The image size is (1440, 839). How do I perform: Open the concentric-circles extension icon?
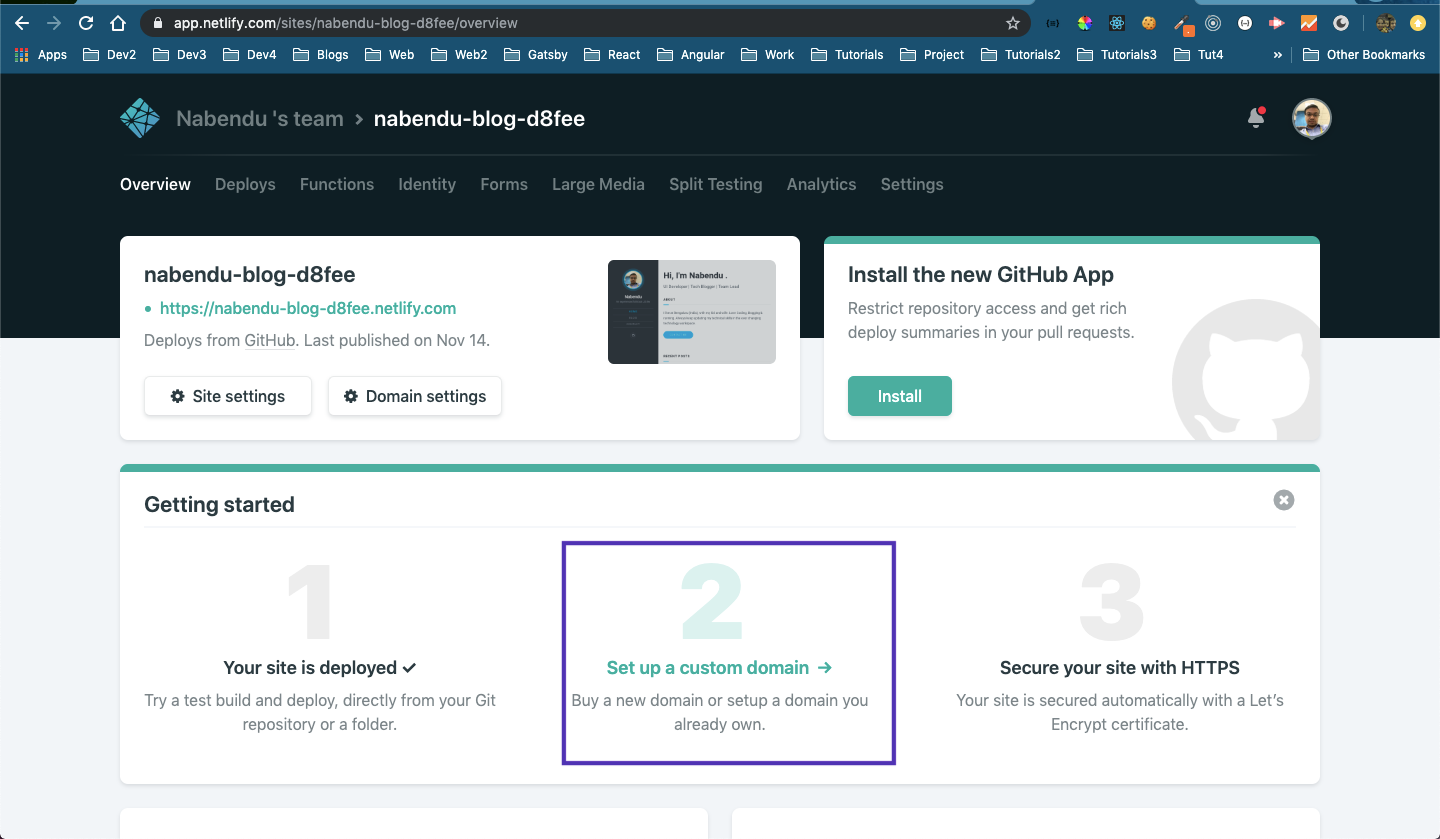[1213, 23]
